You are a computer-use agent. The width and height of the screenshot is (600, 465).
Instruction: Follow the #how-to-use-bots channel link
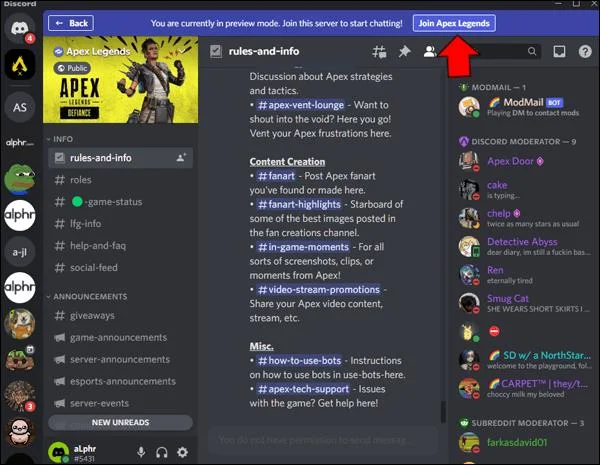[299, 361]
